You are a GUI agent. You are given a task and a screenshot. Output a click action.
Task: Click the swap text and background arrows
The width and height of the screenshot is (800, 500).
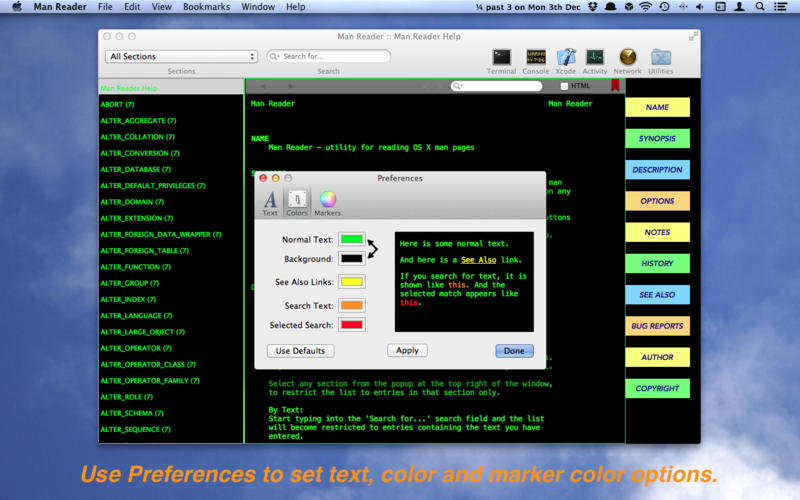tap(372, 248)
